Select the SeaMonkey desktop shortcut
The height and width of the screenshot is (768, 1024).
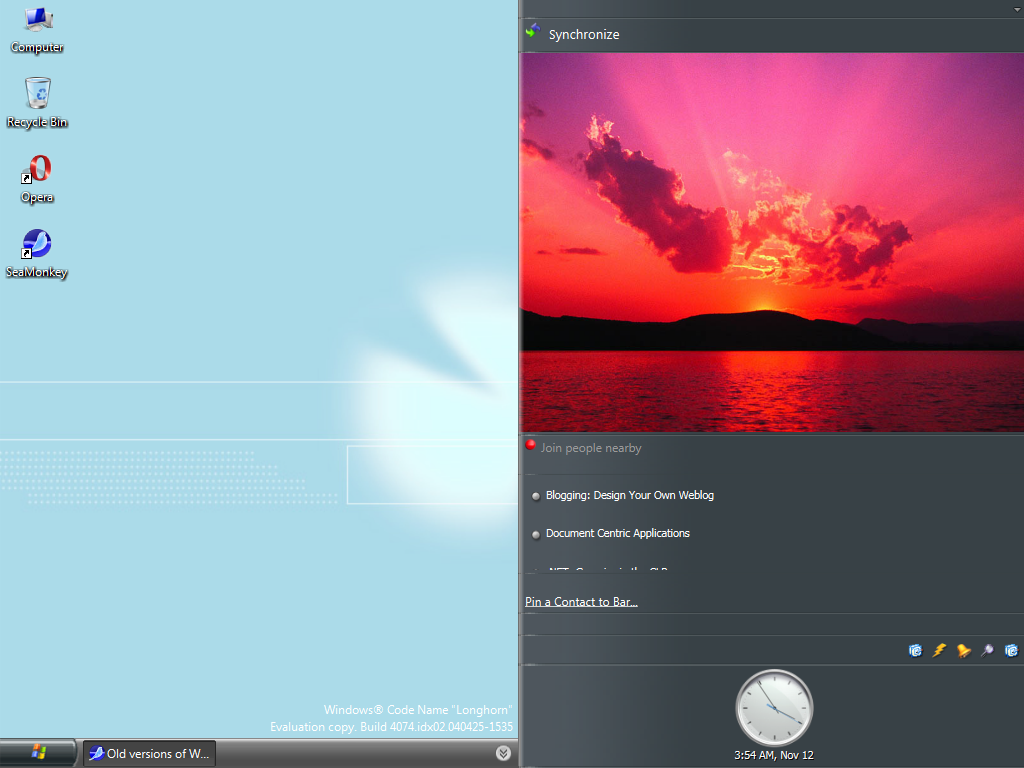click(37, 252)
